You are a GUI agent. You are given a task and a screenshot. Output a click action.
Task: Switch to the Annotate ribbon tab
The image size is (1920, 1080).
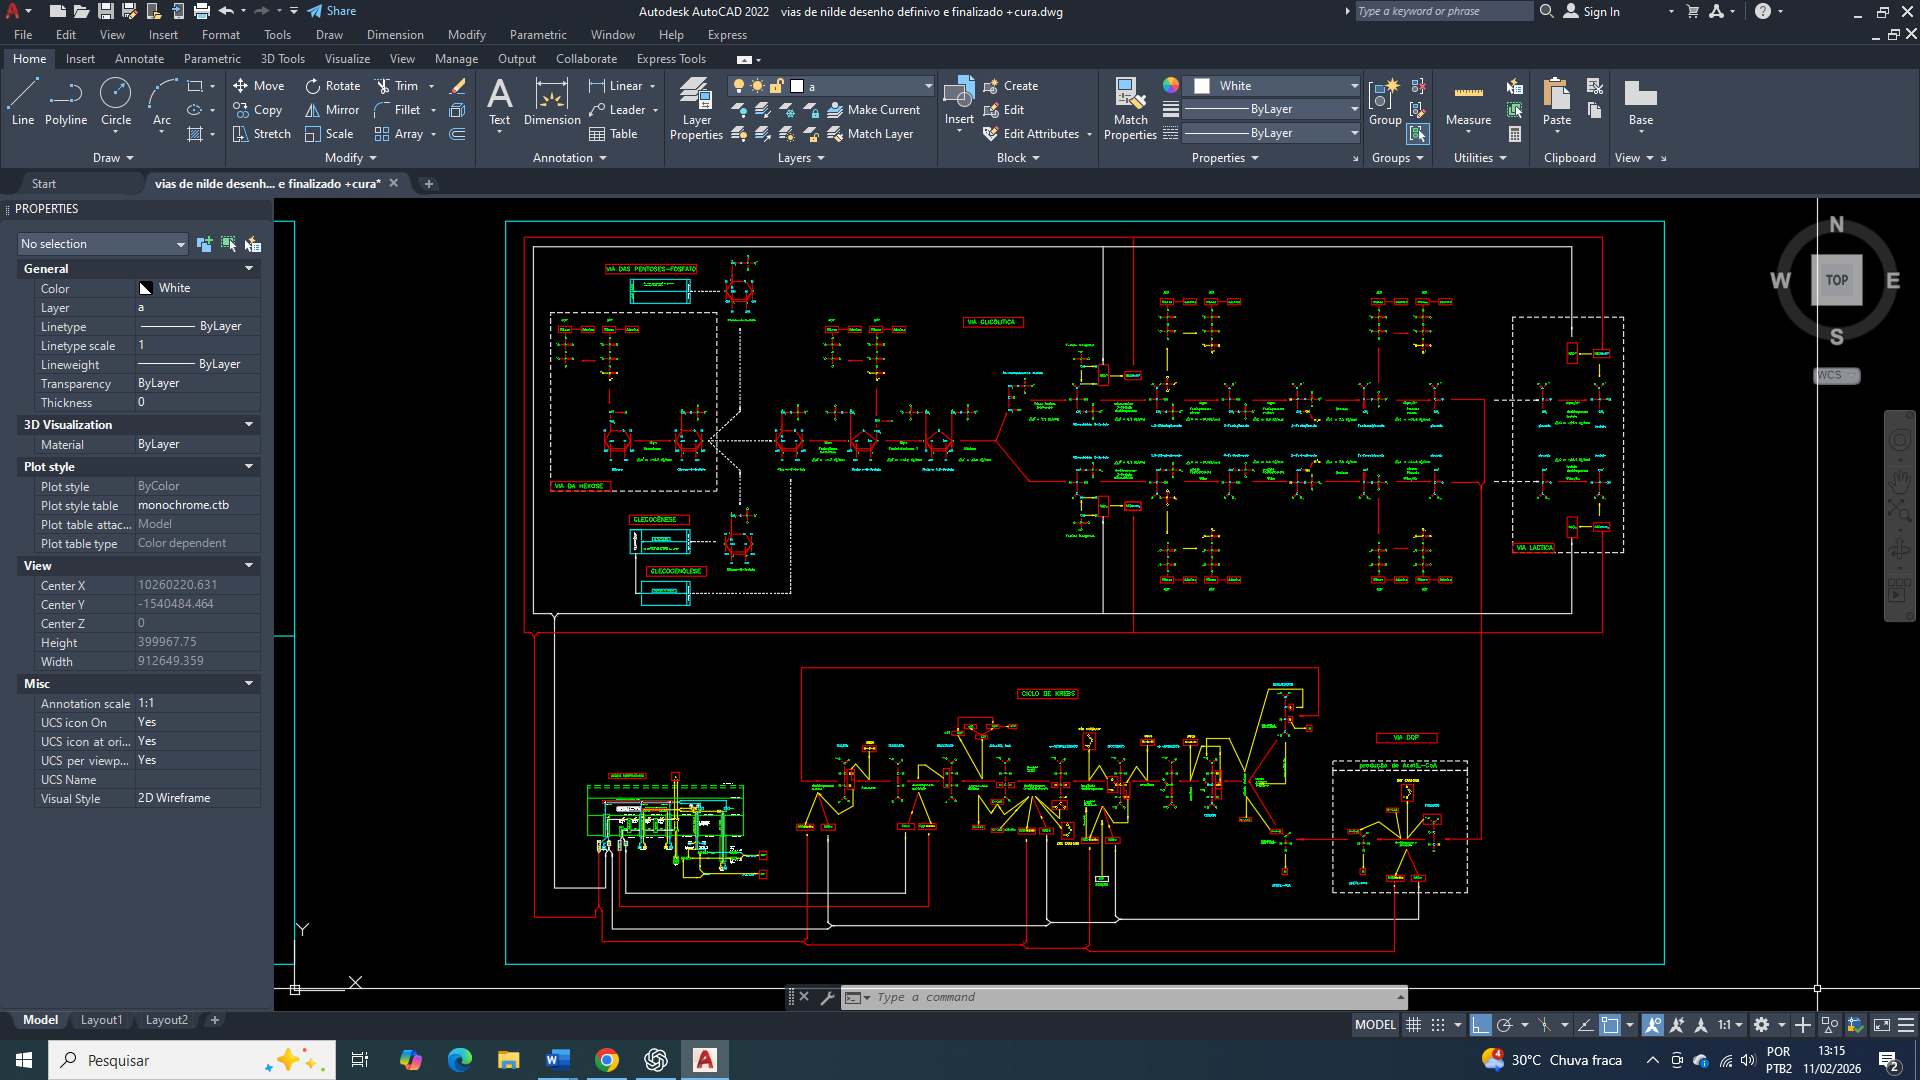click(139, 59)
